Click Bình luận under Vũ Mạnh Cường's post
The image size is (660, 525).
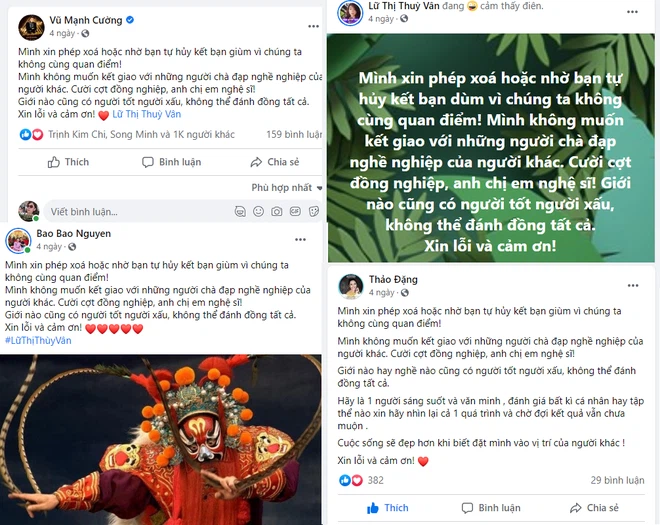tap(172, 162)
